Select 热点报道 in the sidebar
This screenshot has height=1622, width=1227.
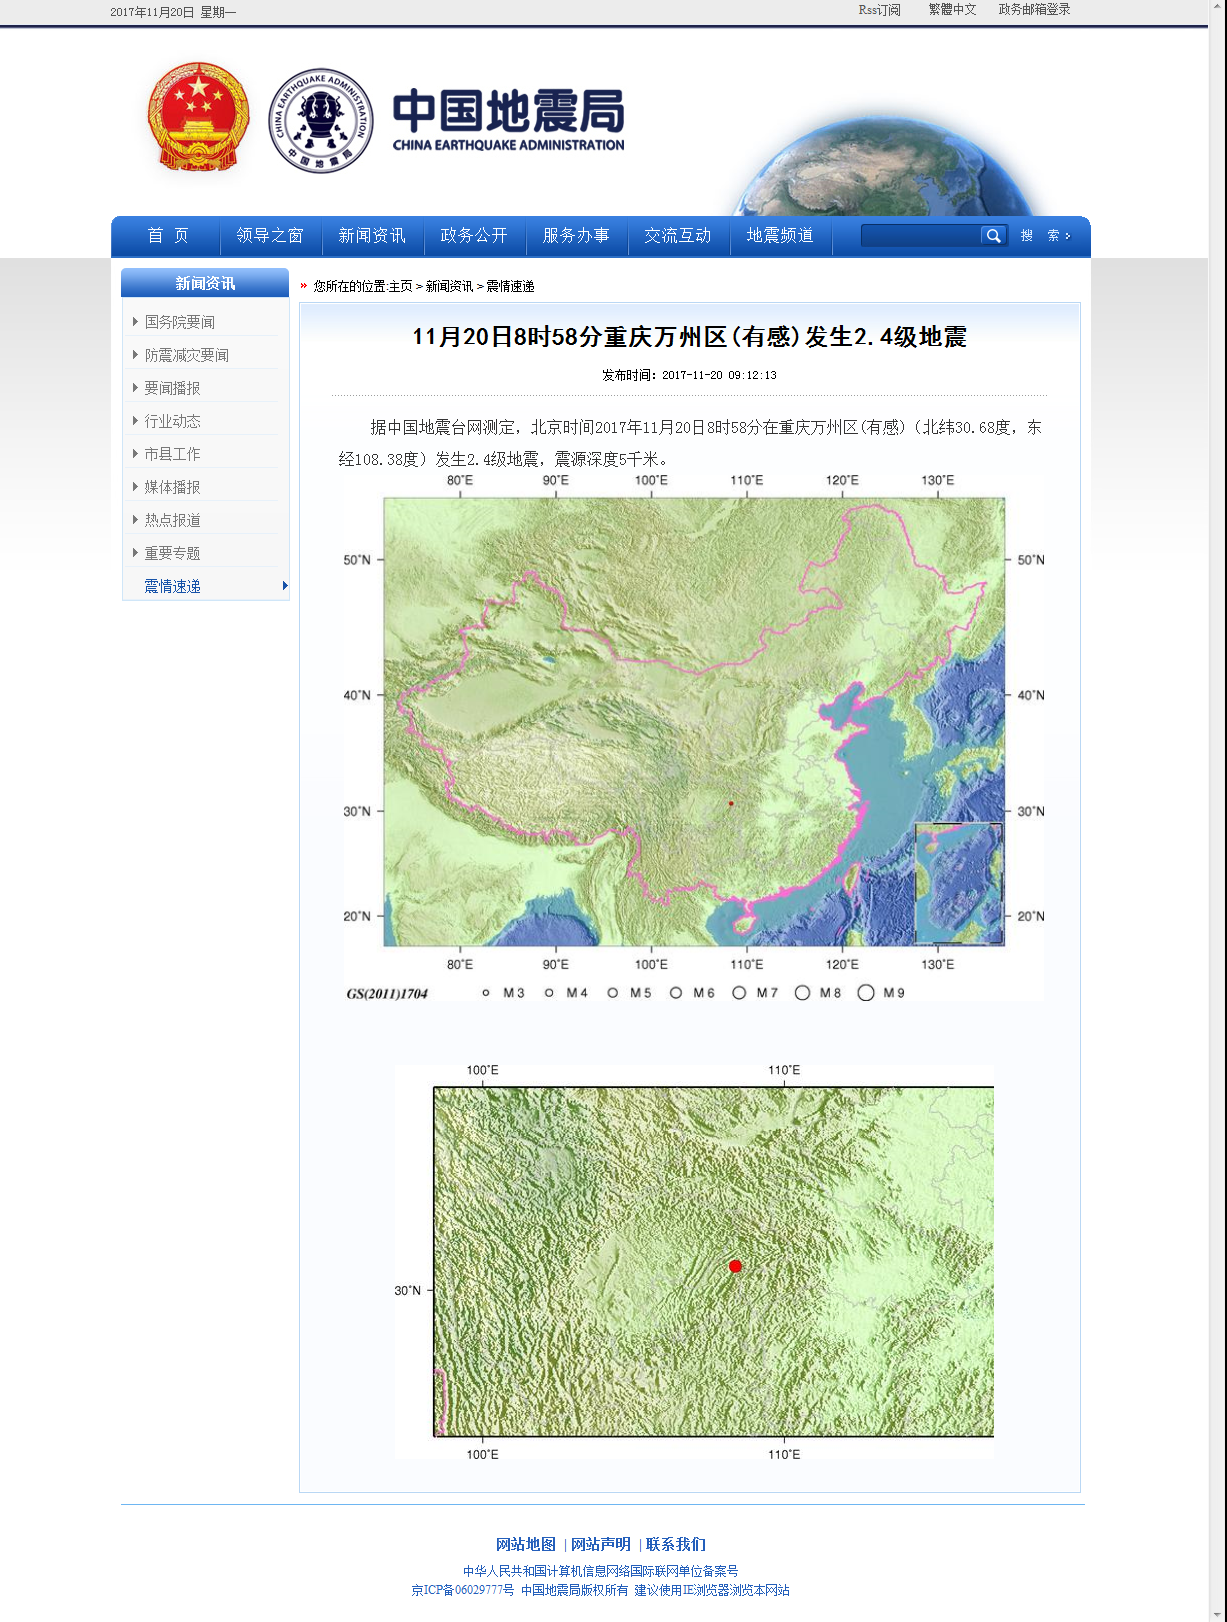pos(172,520)
